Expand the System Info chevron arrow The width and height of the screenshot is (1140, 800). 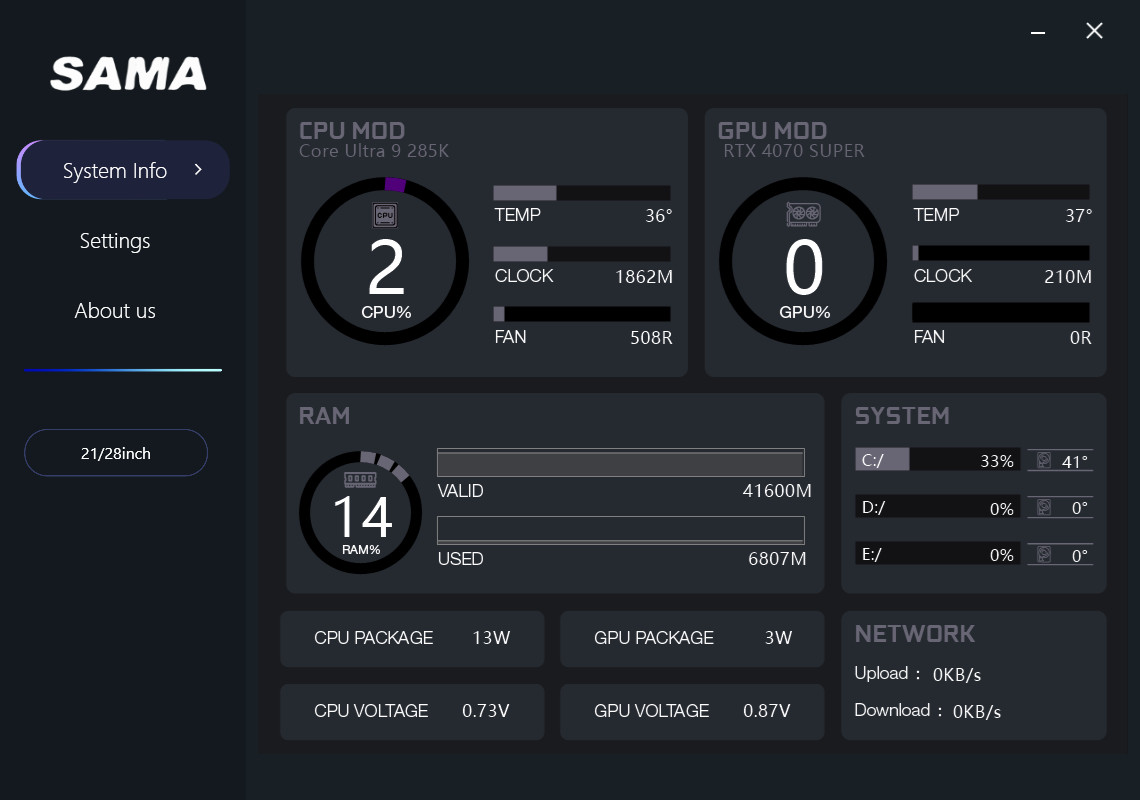click(198, 170)
